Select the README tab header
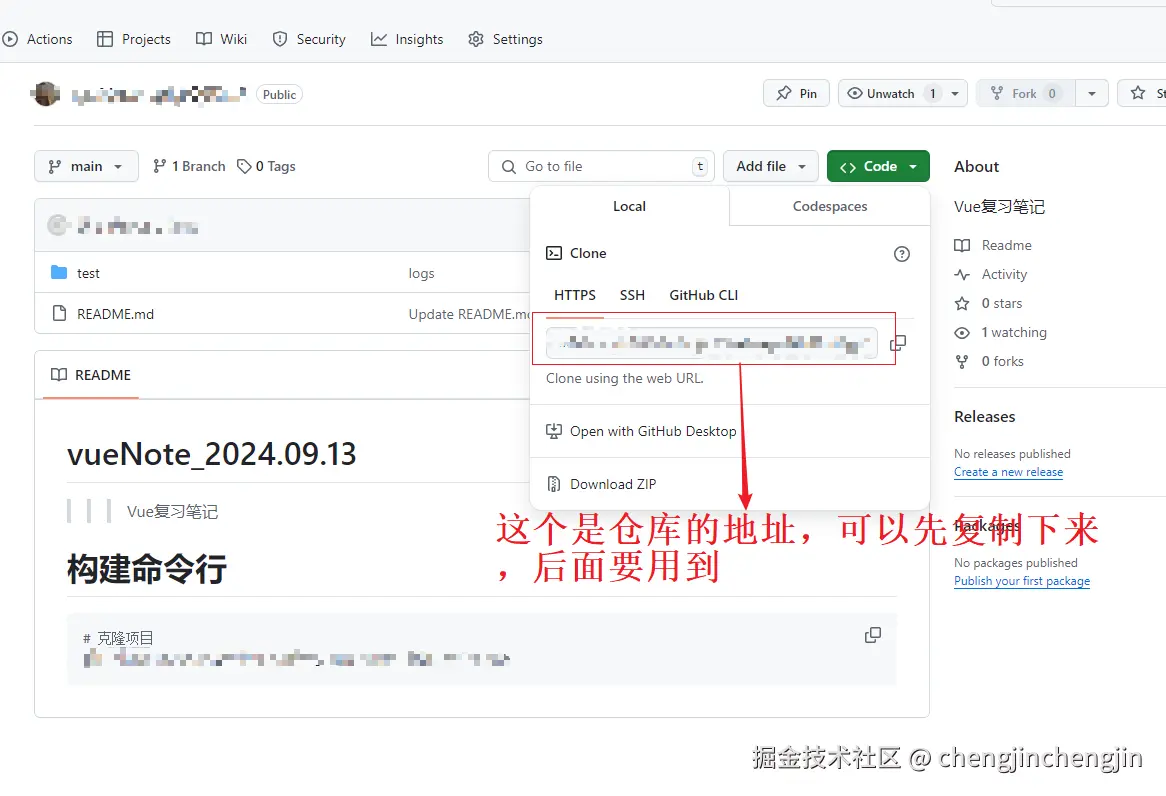 pos(91,375)
